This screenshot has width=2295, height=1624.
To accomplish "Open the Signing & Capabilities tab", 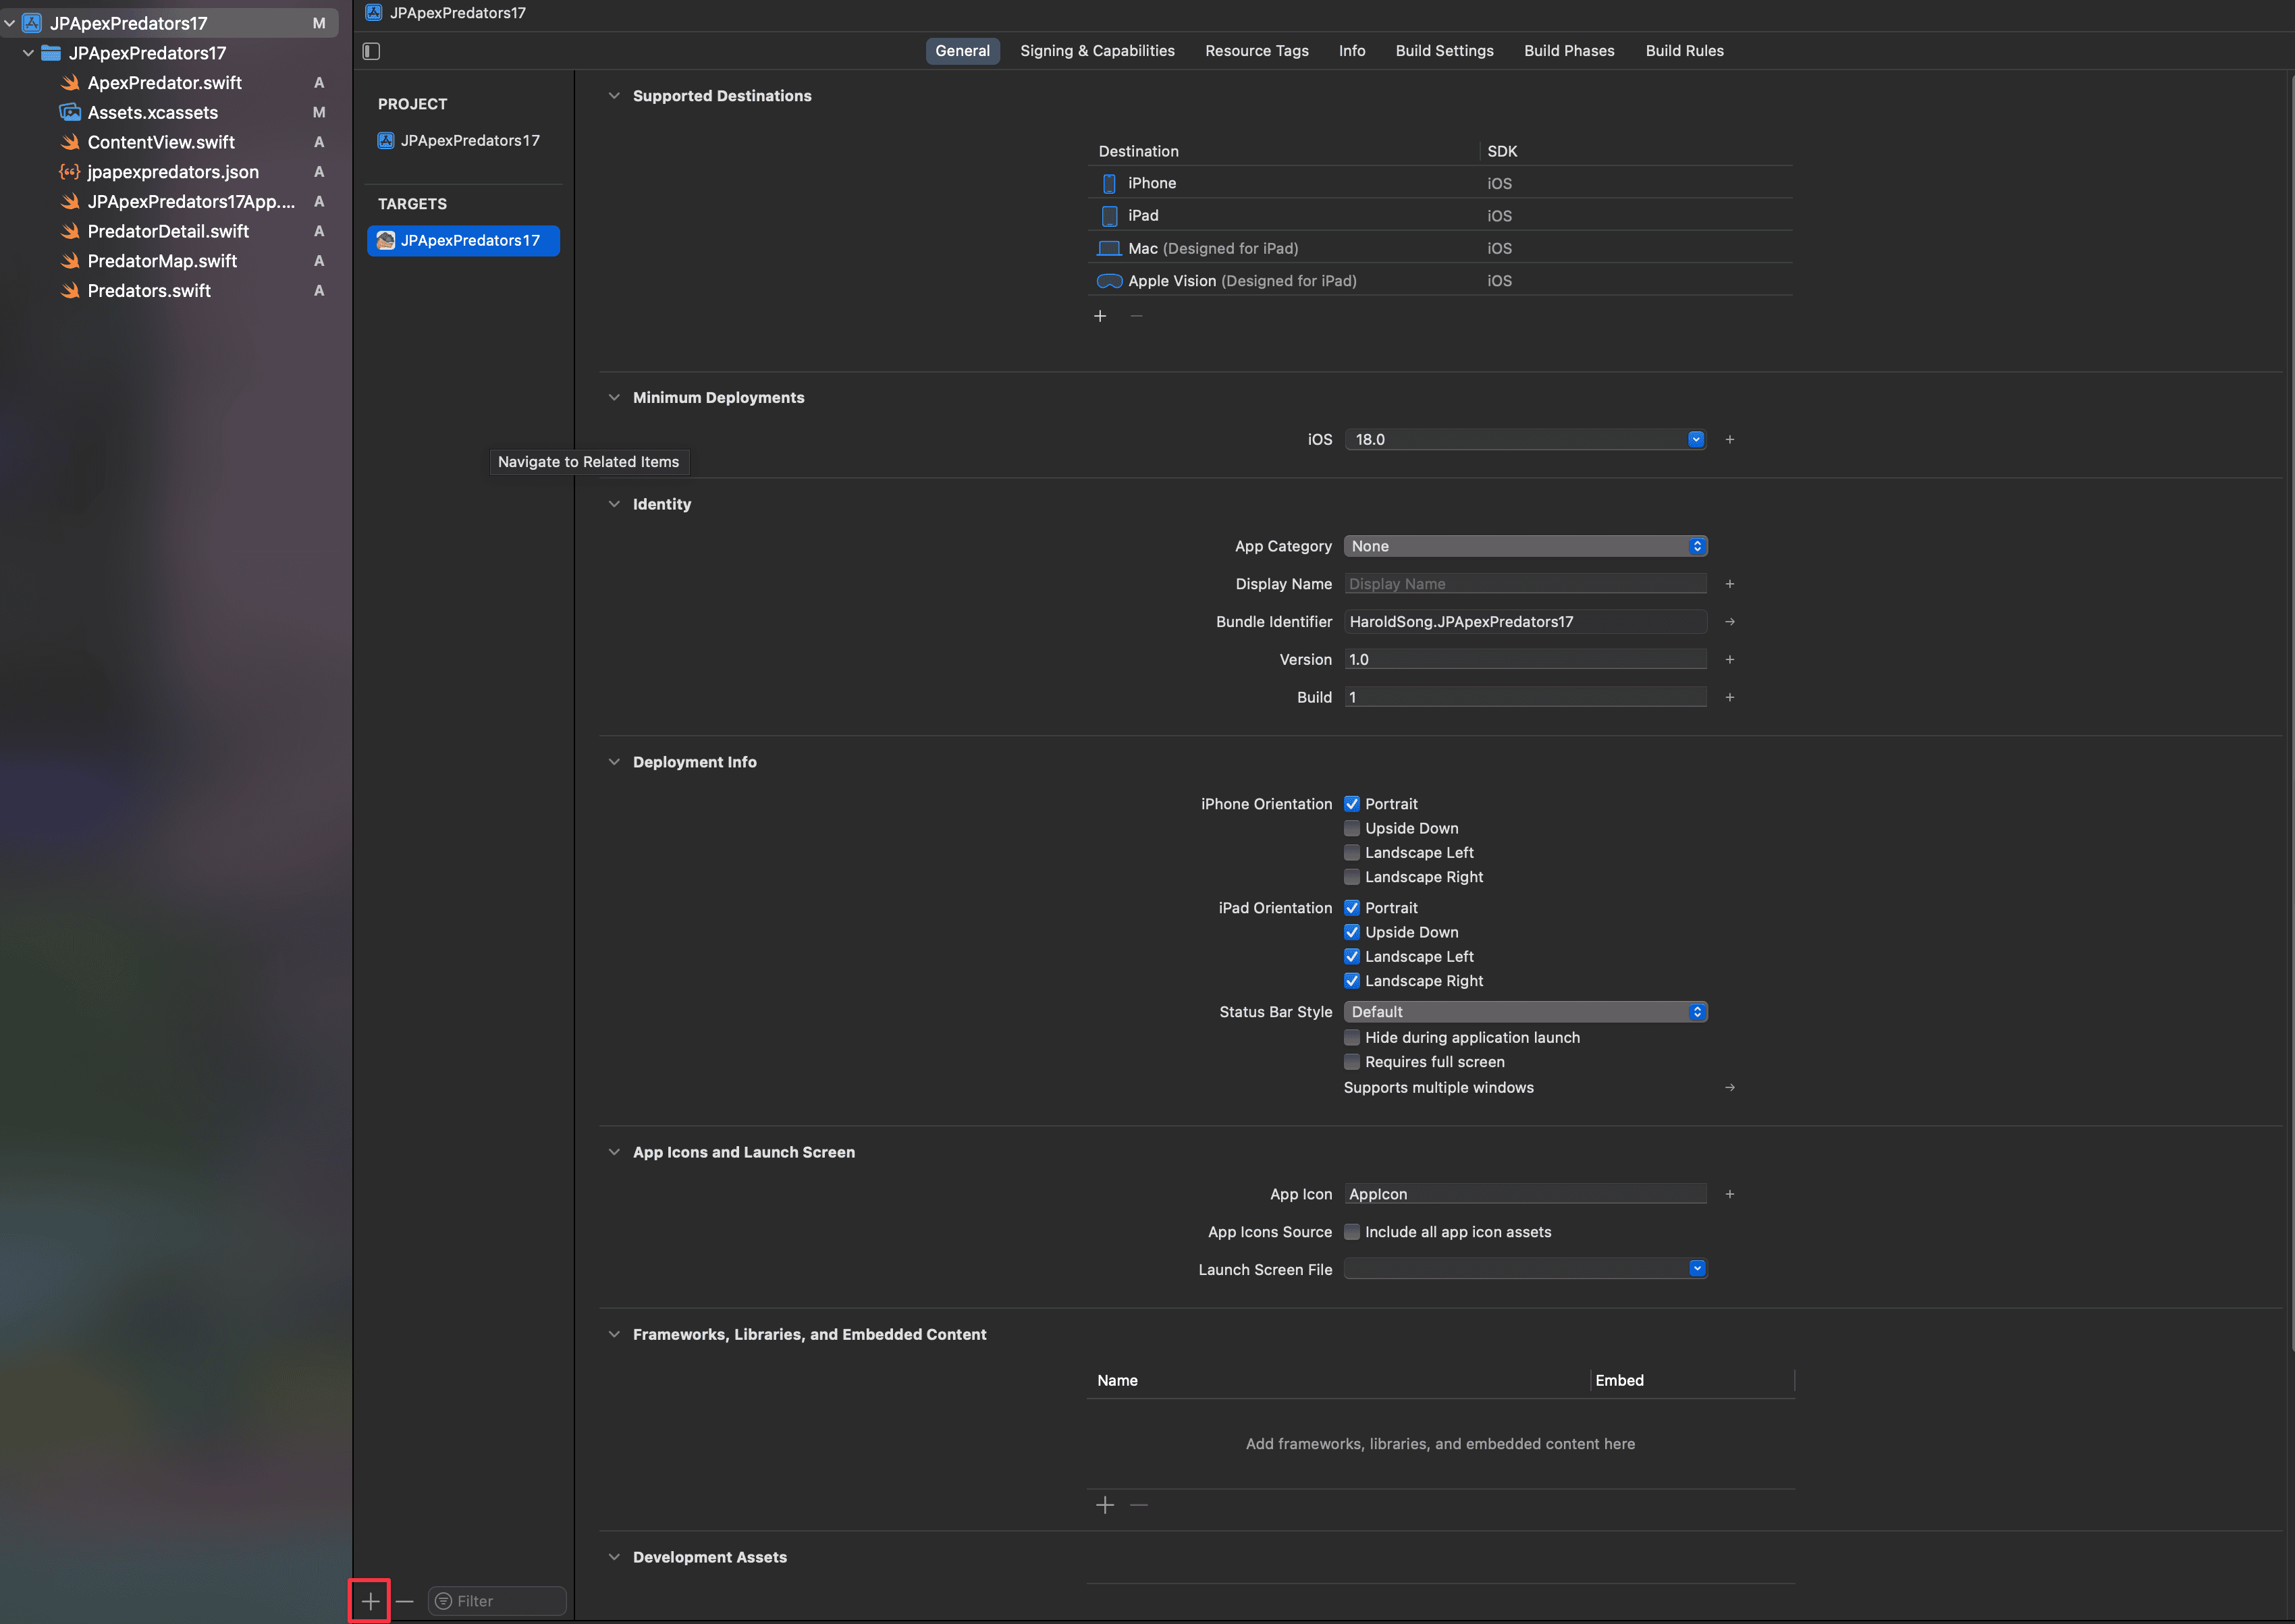I will [x=1097, y=51].
